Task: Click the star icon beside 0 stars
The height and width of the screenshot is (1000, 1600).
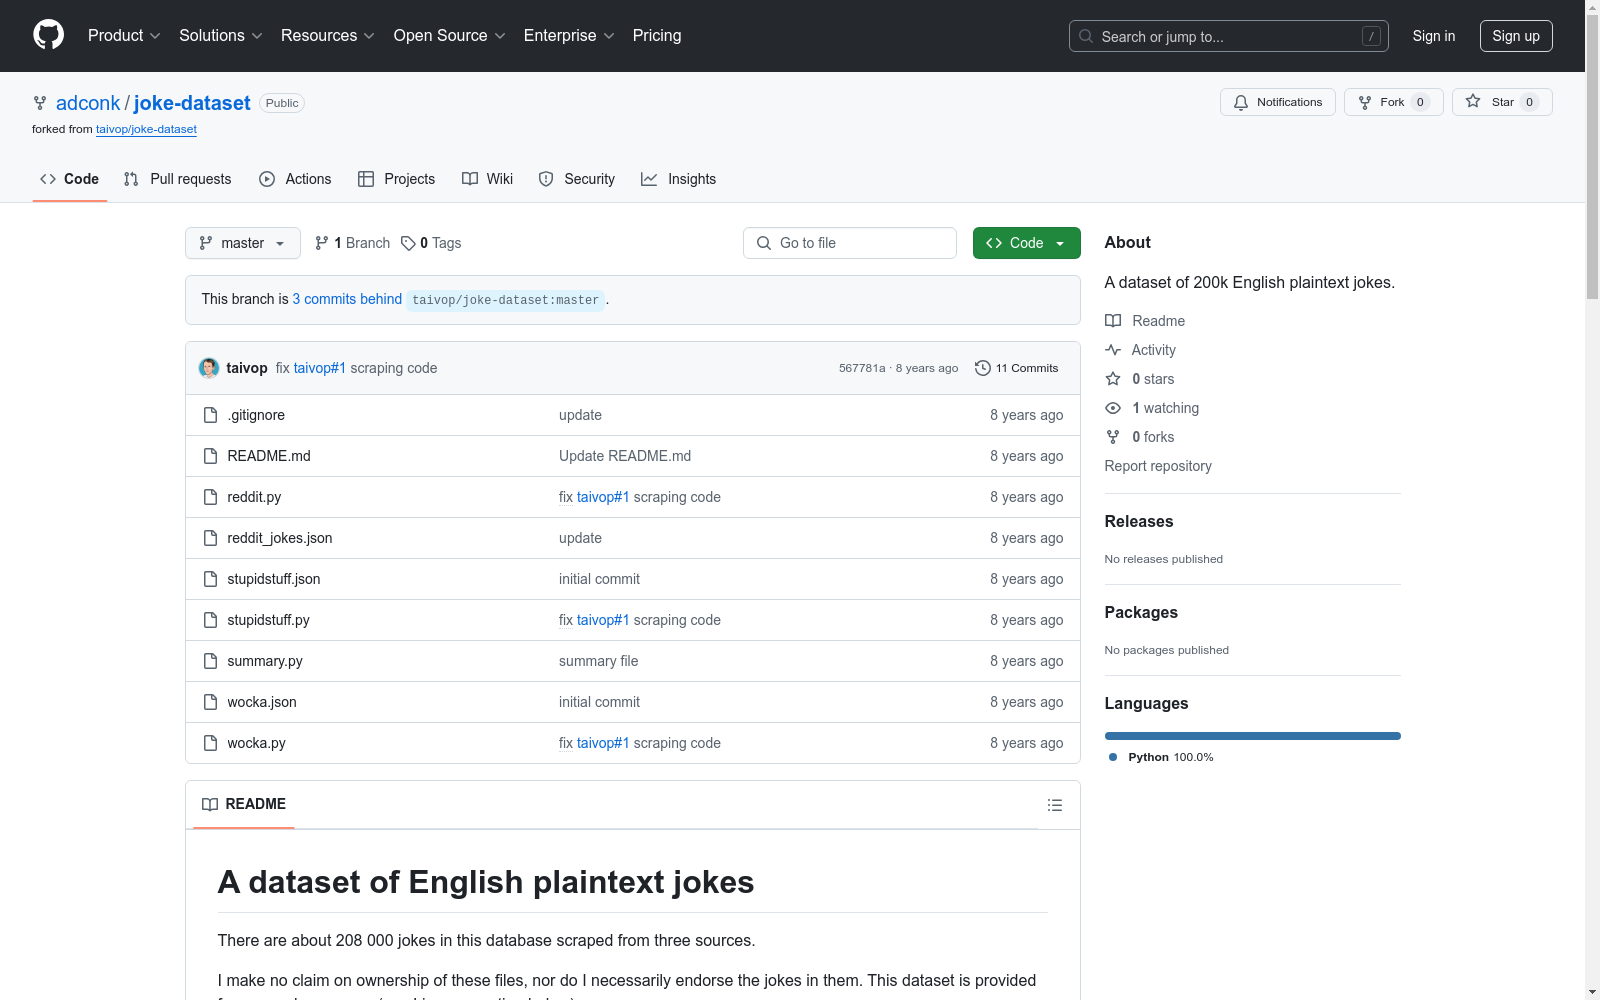Action: point(1113,379)
